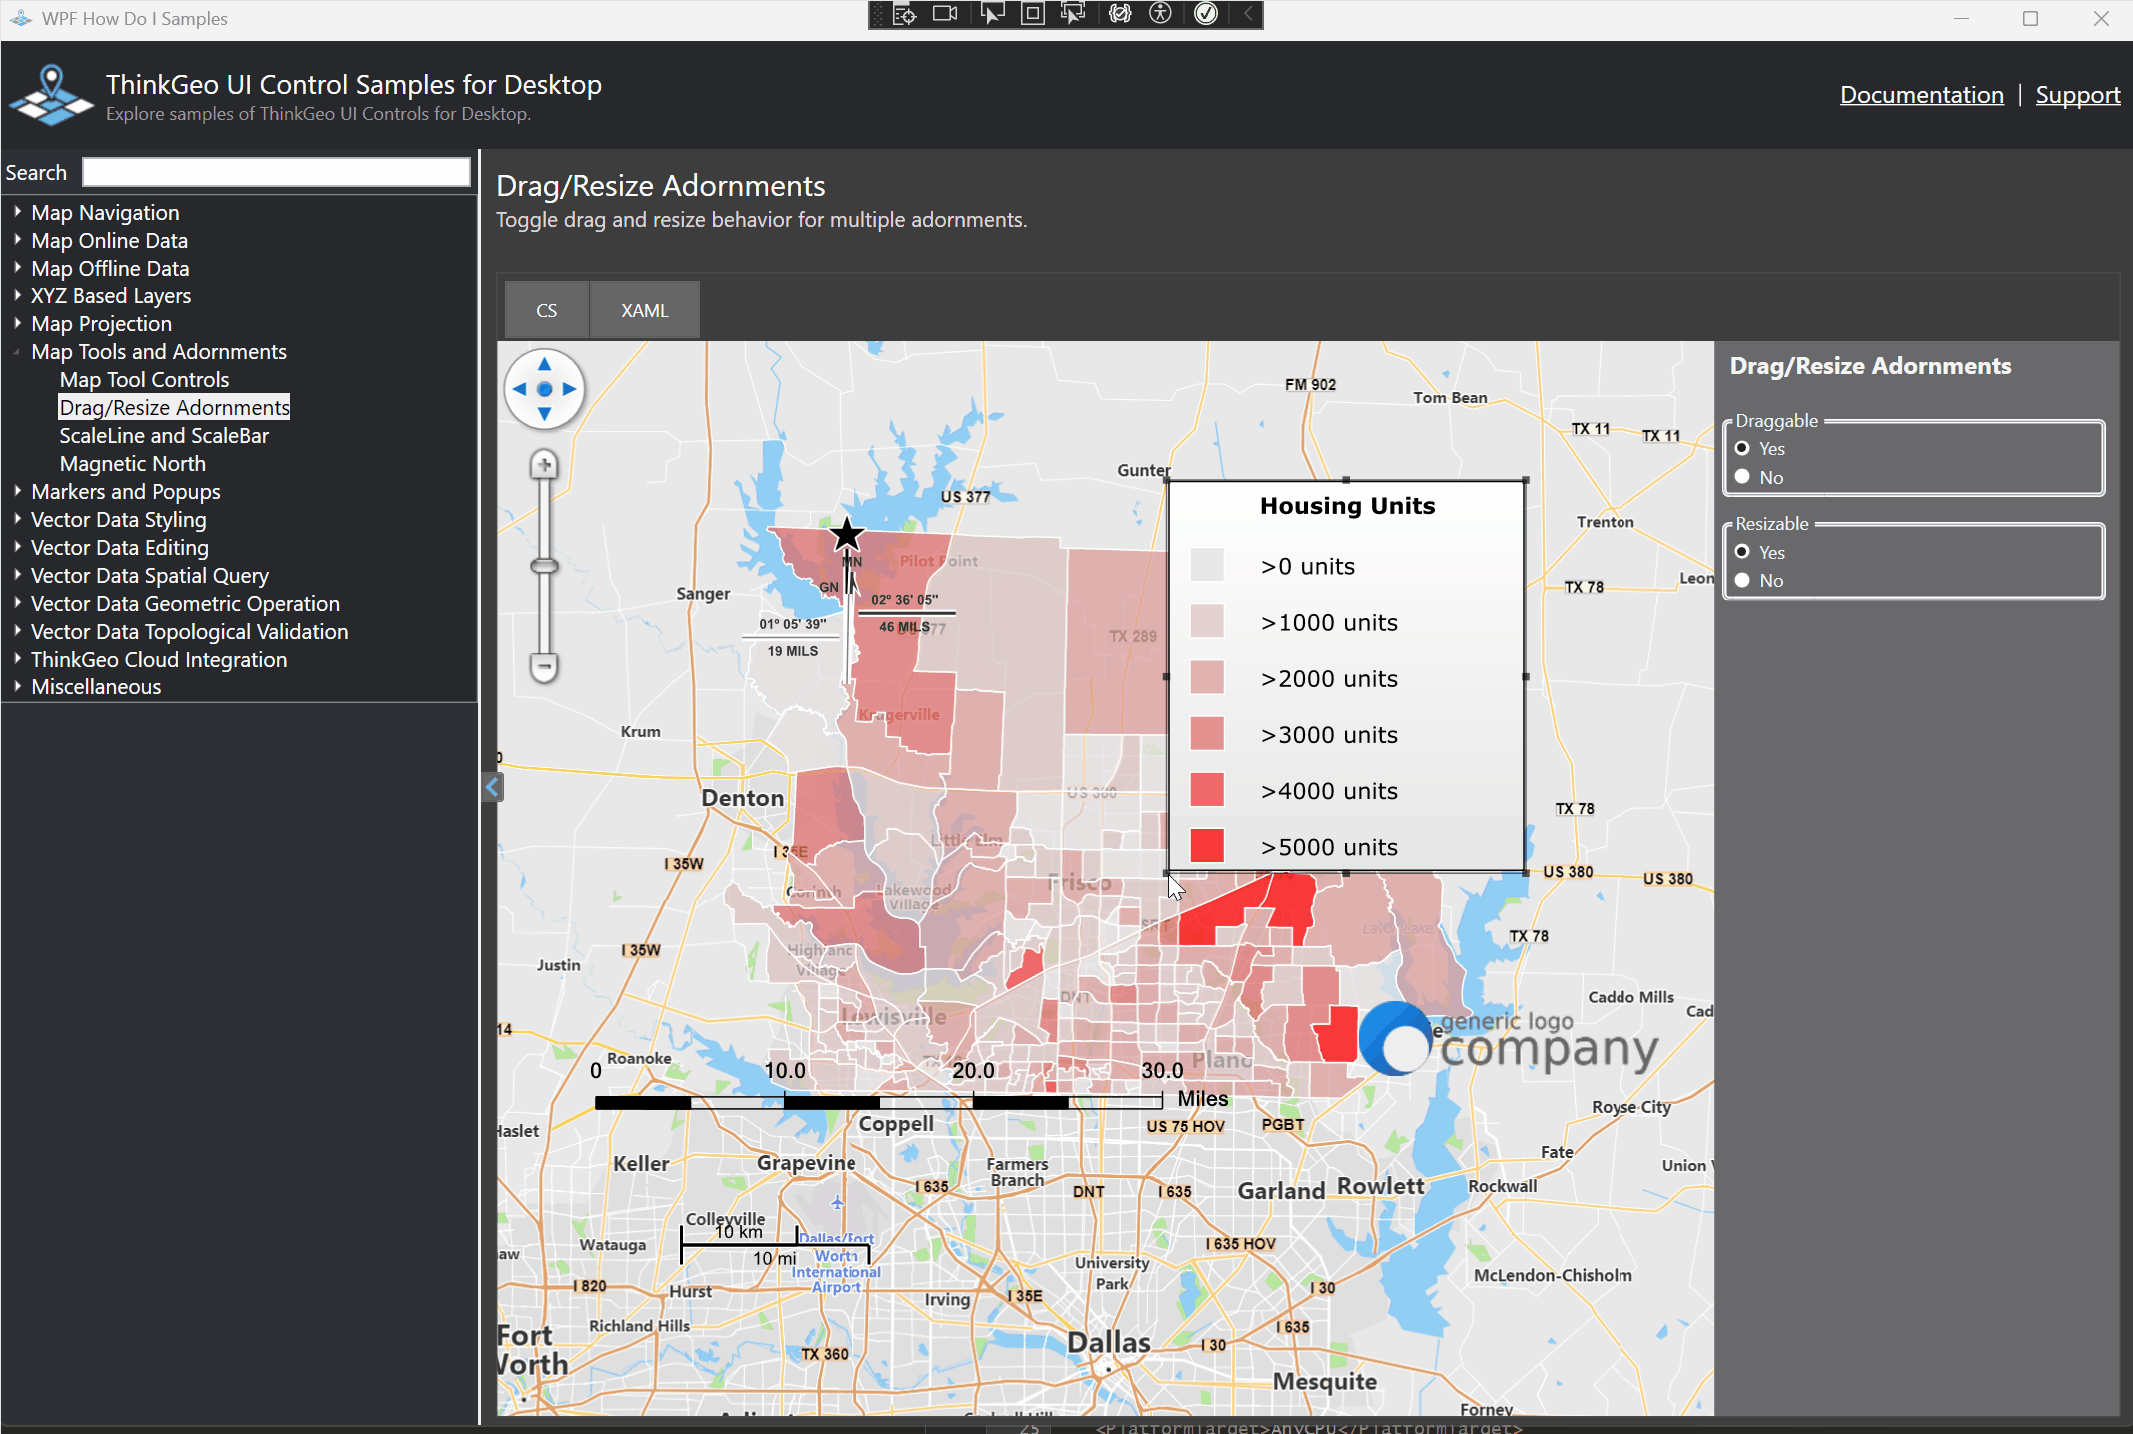Open the CS code tab
Image resolution: width=2133 pixels, height=1434 pixels.
pyautogui.click(x=546, y=311)
